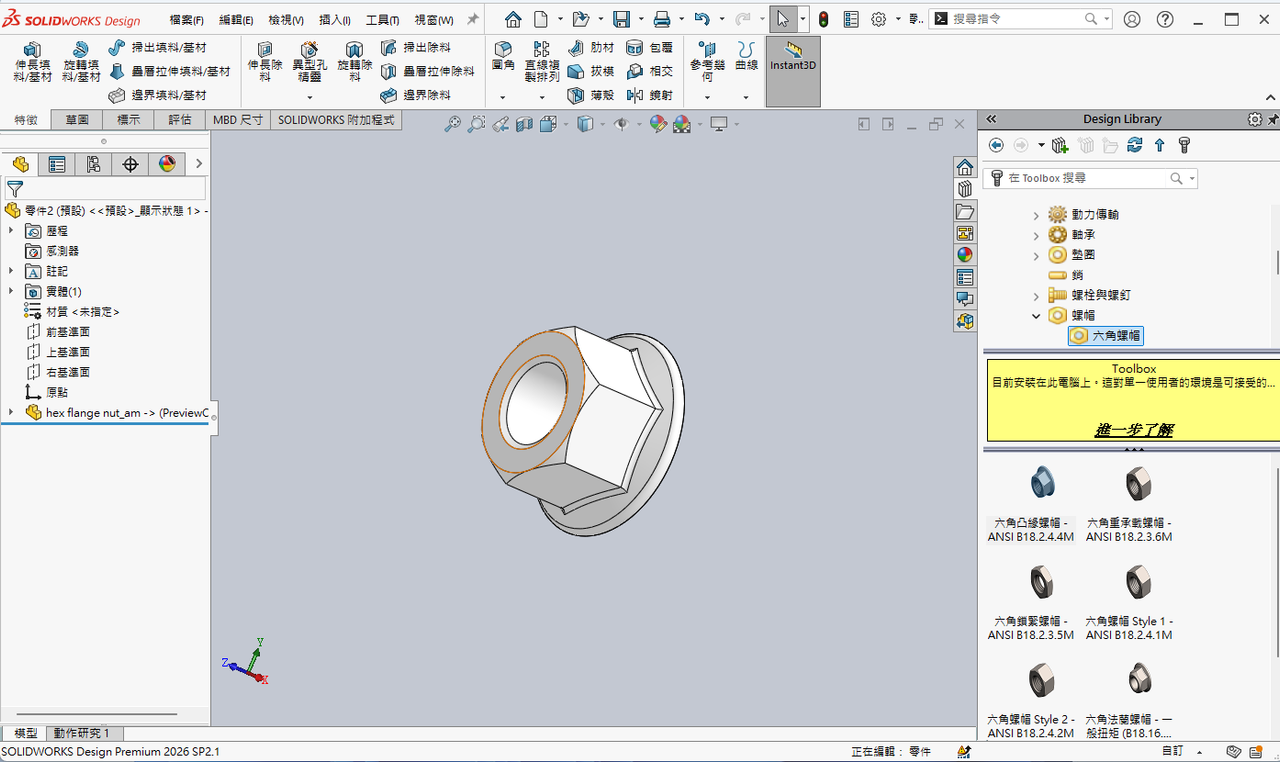Viewport: 1280px width, 762px height.
Task: Toggle hide/show items eye icon
Action: coord(621,124)
